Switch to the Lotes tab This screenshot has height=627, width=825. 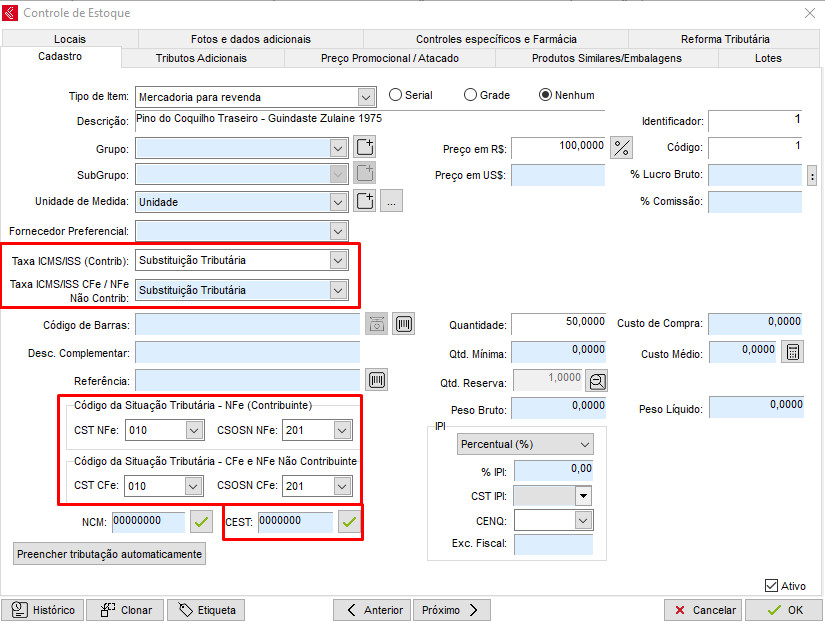tap(768, 58)
